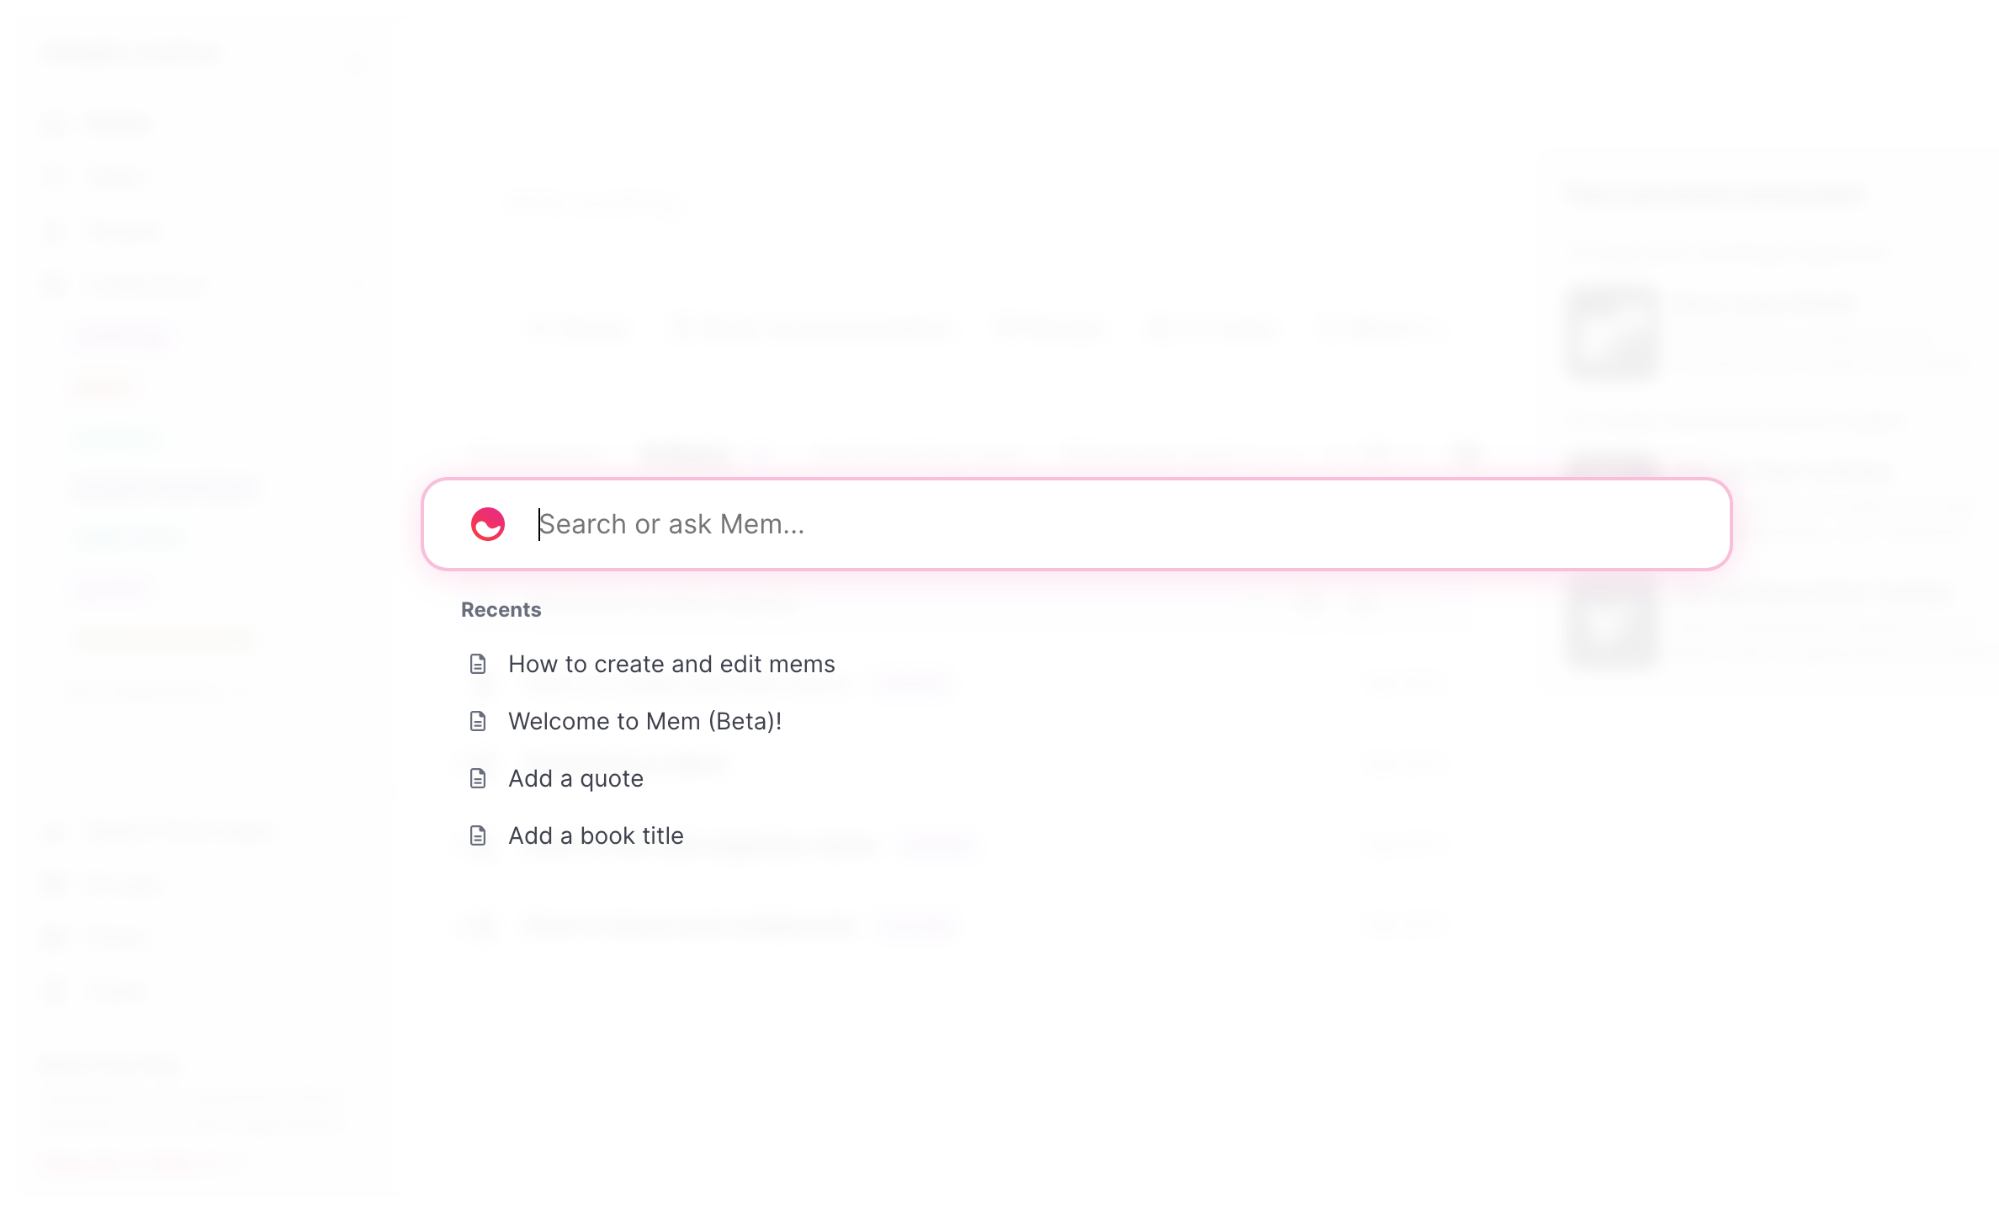The height and width of the screenshot is (1214, 1999).
Task: Click the document icon beside How to create and edit mems
Action: tap(478, 663)
